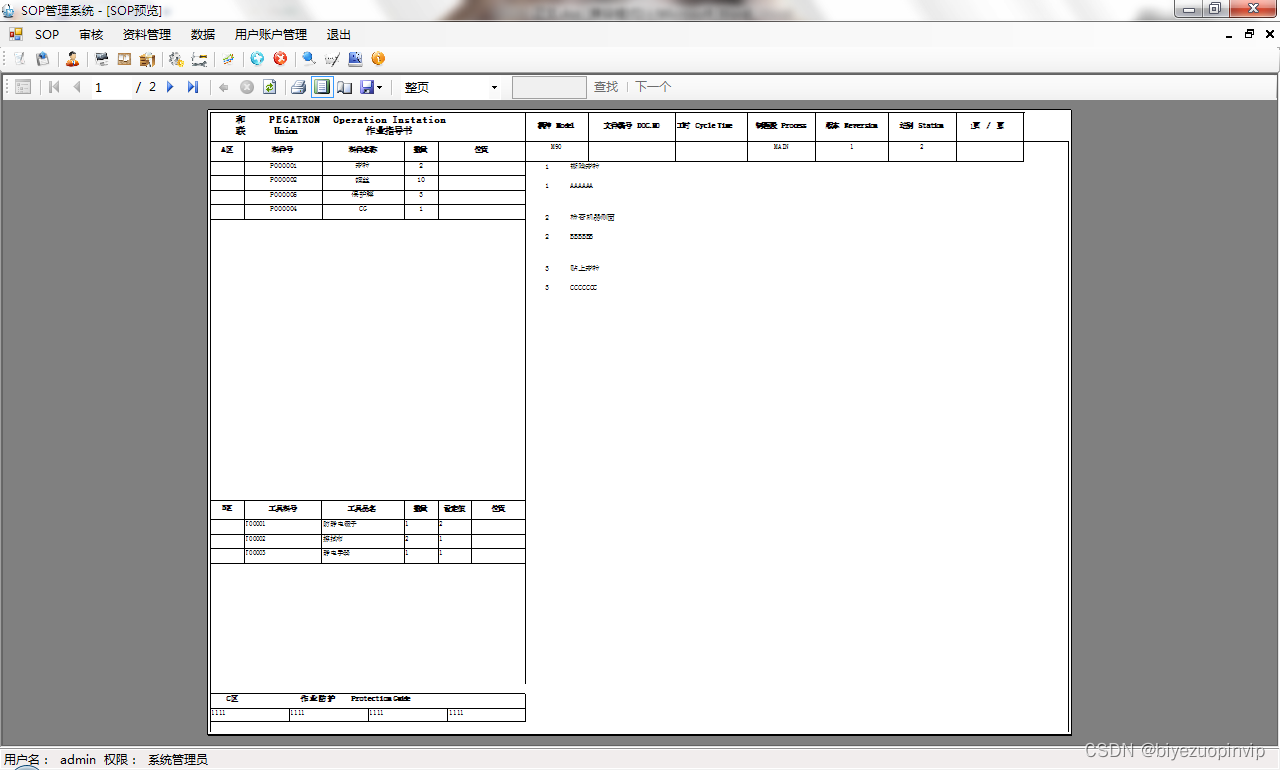Click 'PEGATRON Operation Instation' report heading
This screenshot has height=770, width=1280.
(357, 120)
